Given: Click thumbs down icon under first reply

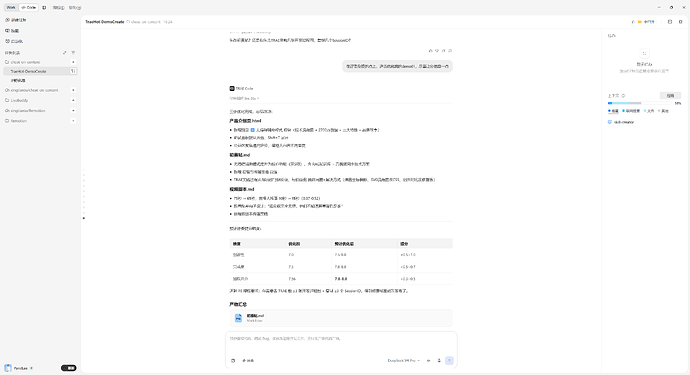Looking at the screenshot, I should 437,51.
